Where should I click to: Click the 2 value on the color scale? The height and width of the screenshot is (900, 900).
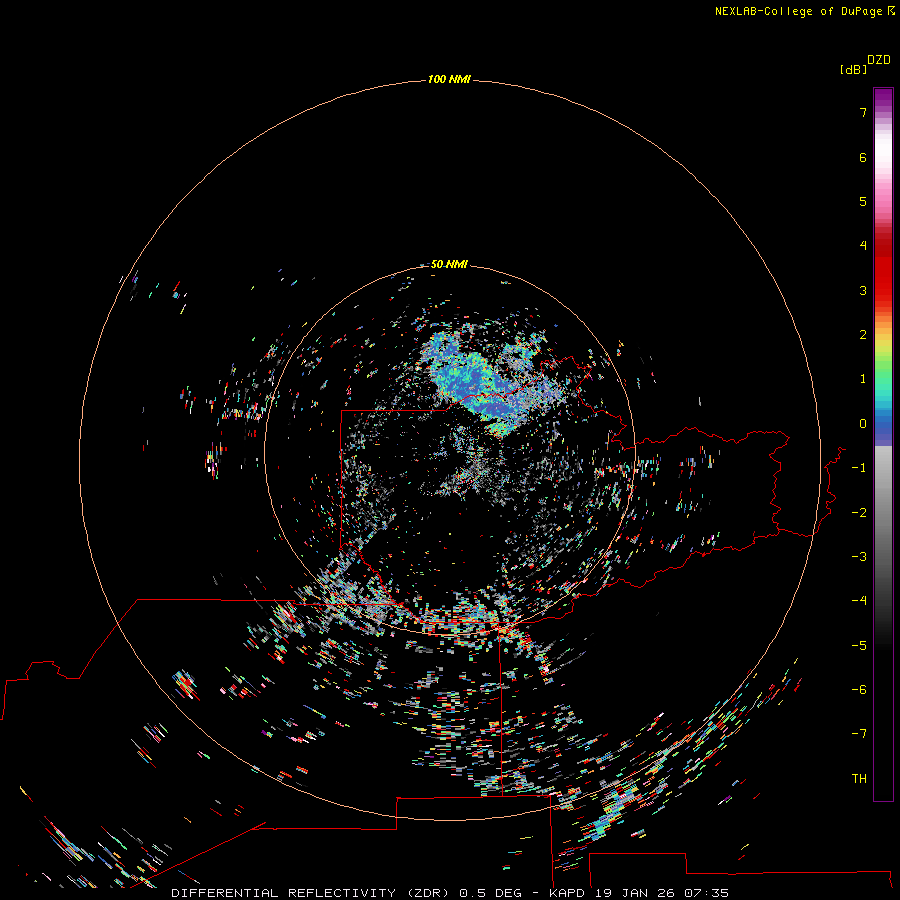coord(863,335)
